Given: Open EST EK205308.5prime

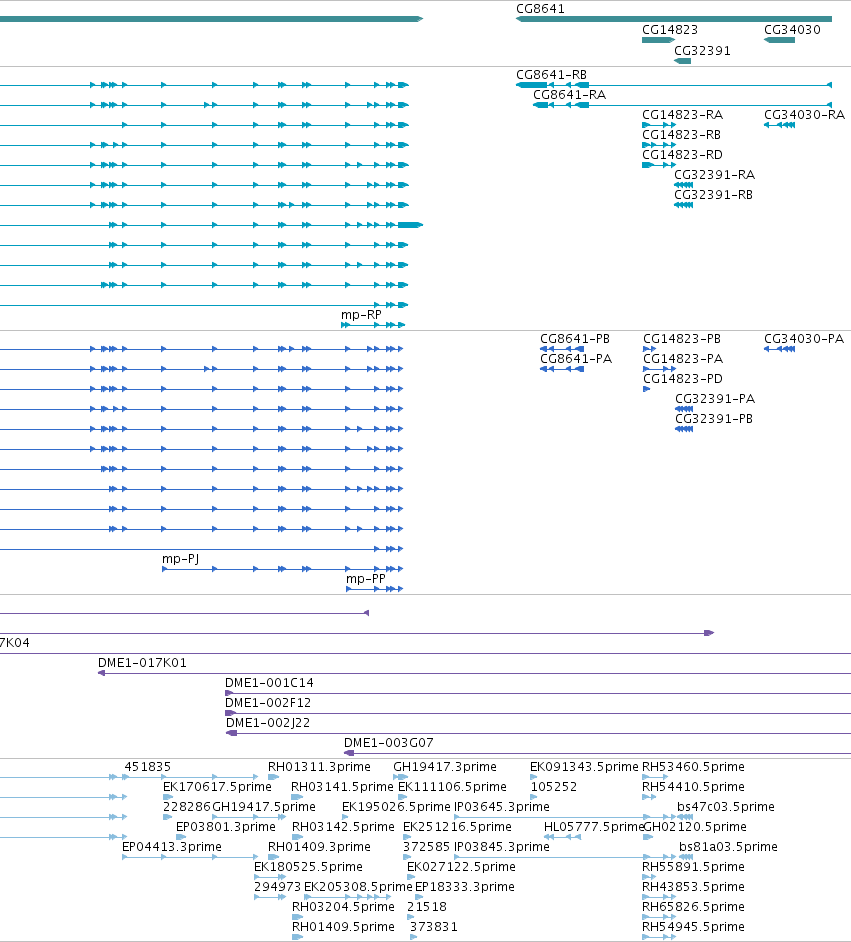Looking at the screenshot, I should [358, 887].
